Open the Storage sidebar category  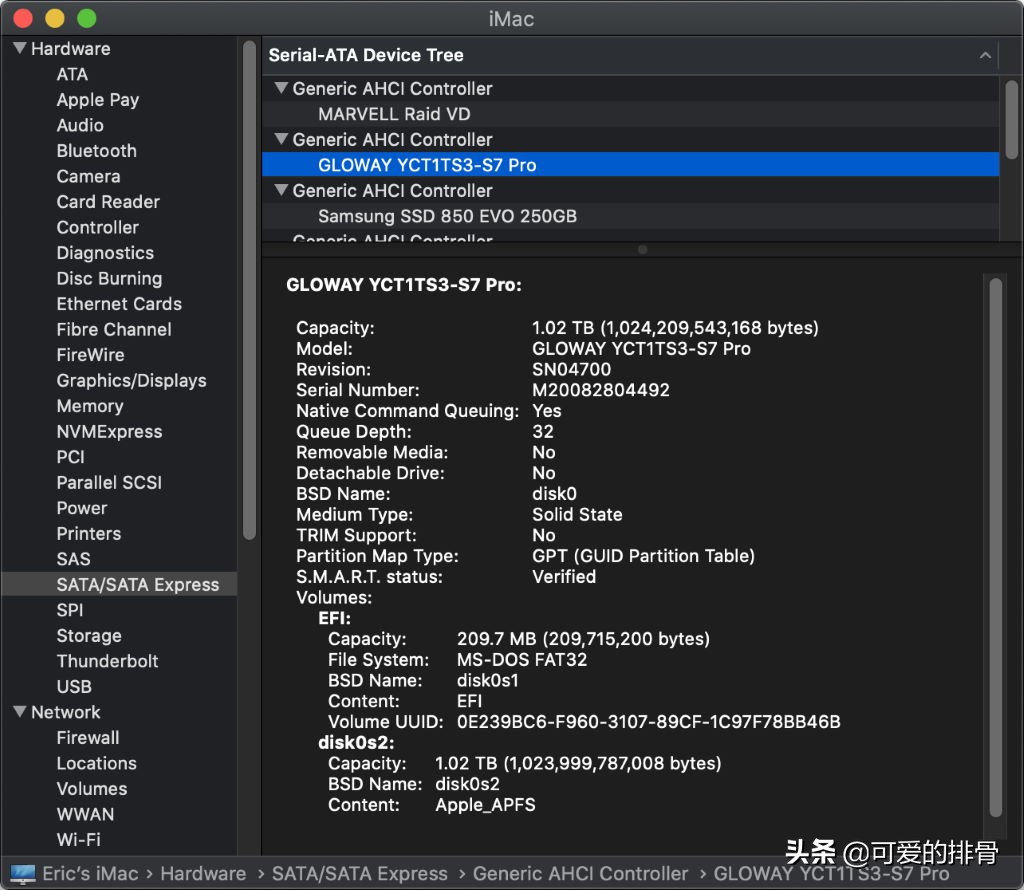(x=89, y=636)
